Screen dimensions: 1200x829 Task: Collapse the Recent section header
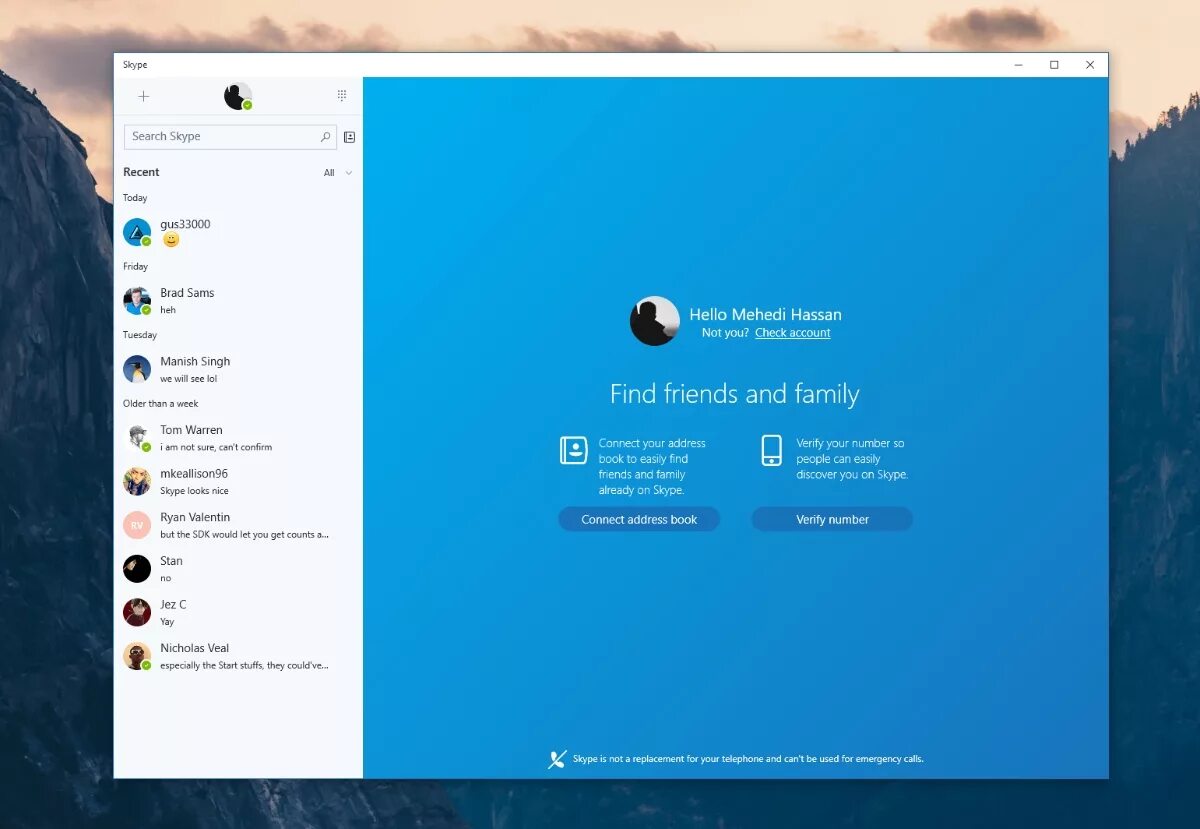[141, 172]
